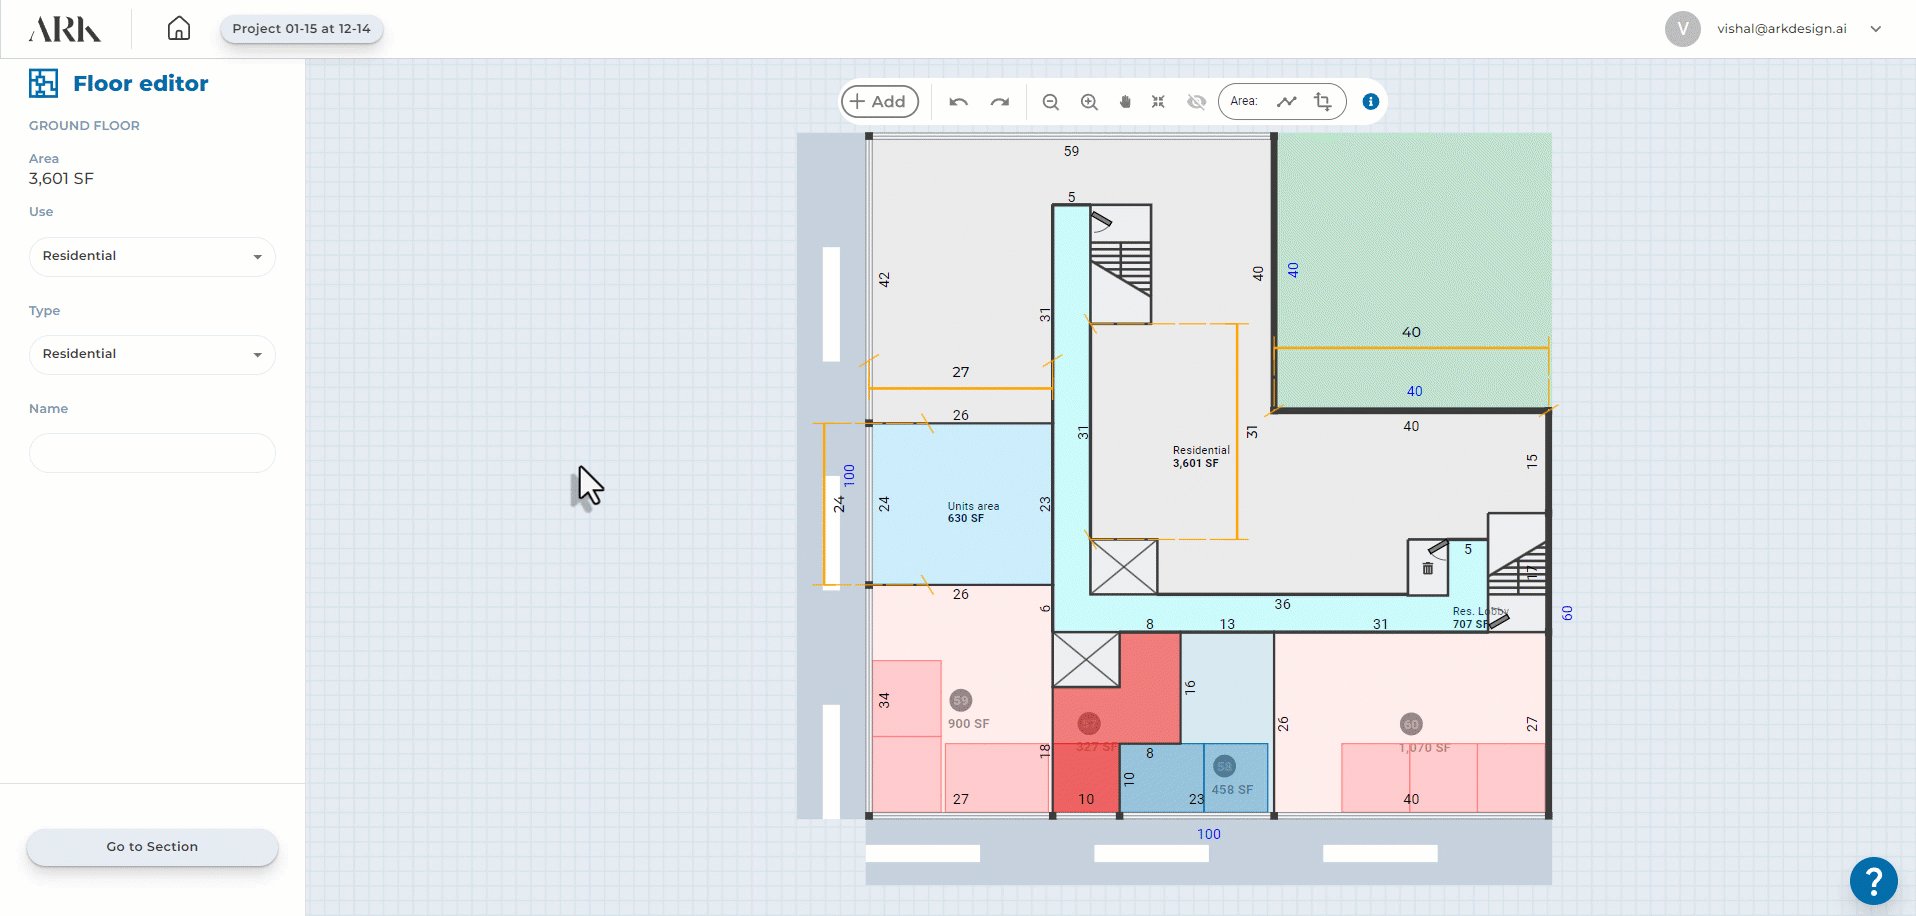Zoom in on the floor plan
The image size is (1916, 916).
[1089, 102]
